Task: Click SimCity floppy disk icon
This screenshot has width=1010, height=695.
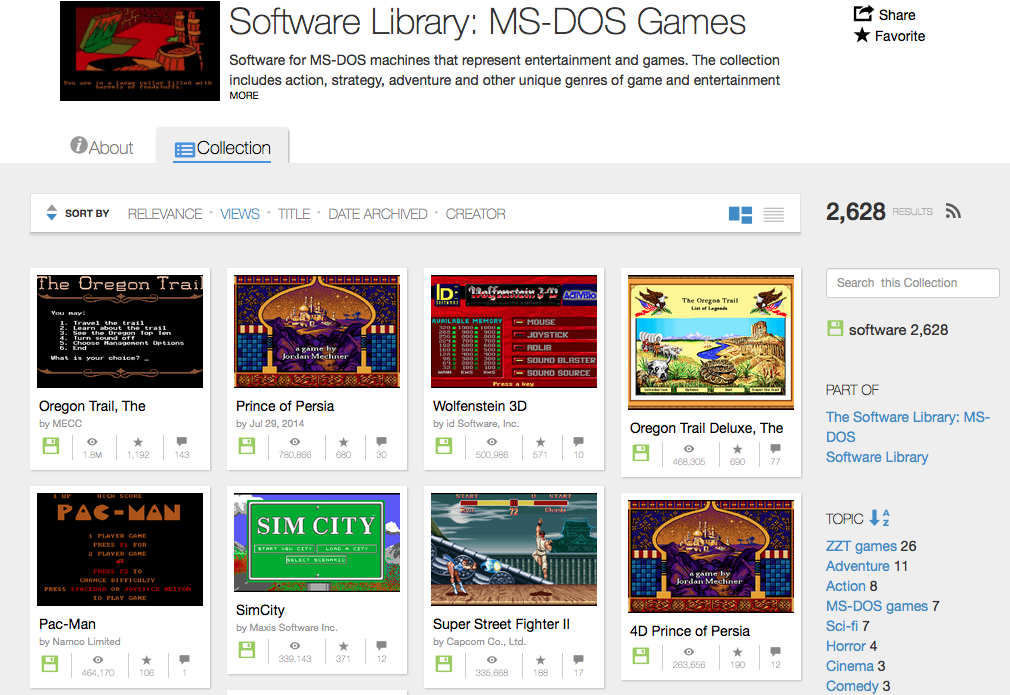Action: tap(247, 649)
